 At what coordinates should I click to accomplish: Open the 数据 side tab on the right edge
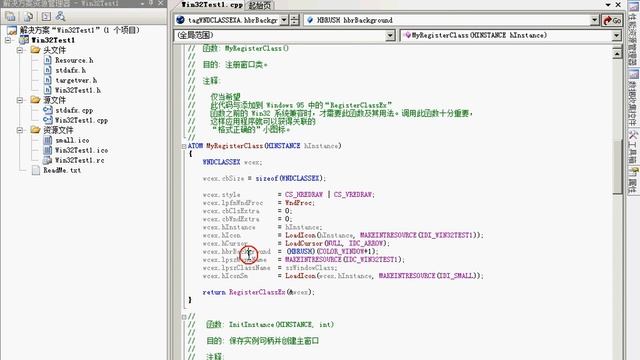(x=633, y=98)
